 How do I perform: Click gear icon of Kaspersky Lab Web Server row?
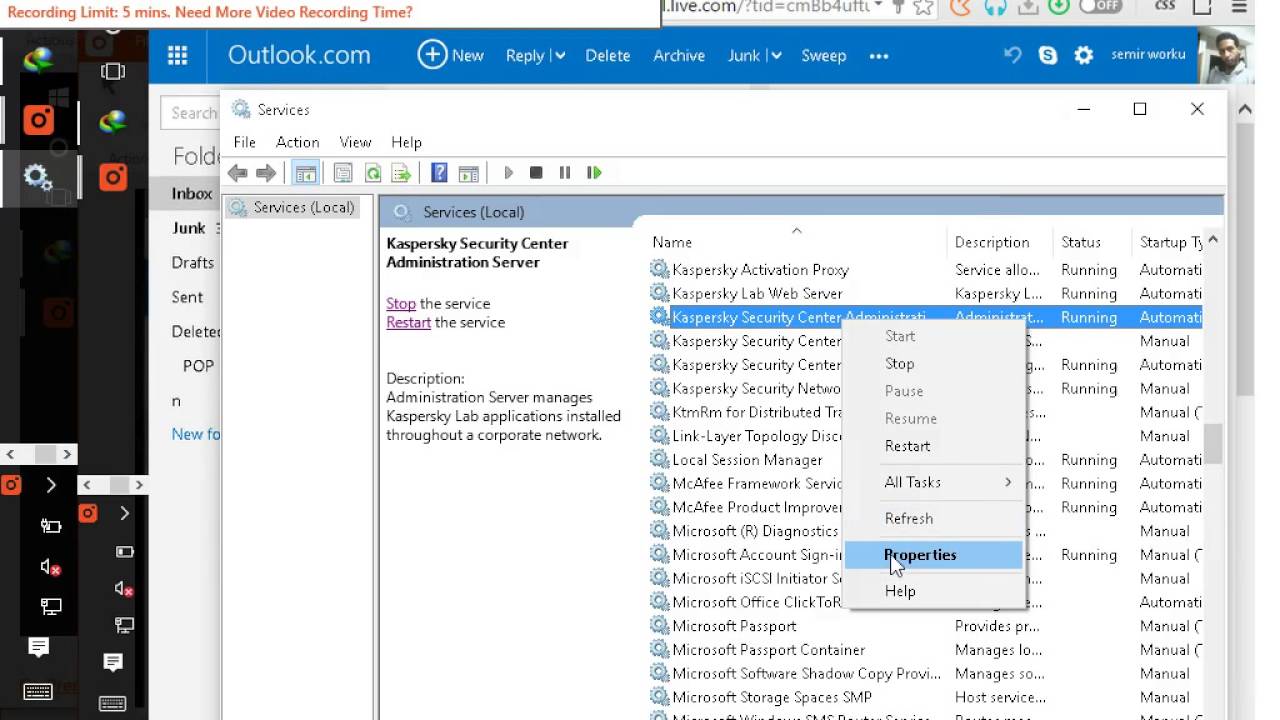coord(659,293)
